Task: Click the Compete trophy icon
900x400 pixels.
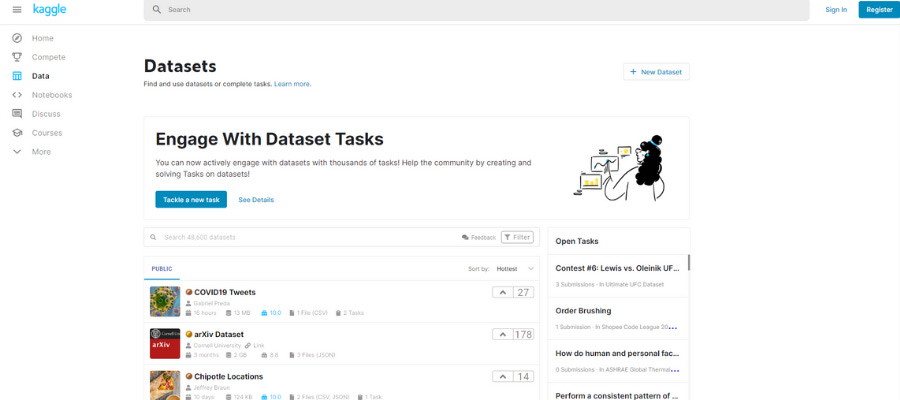Action: 17,57
